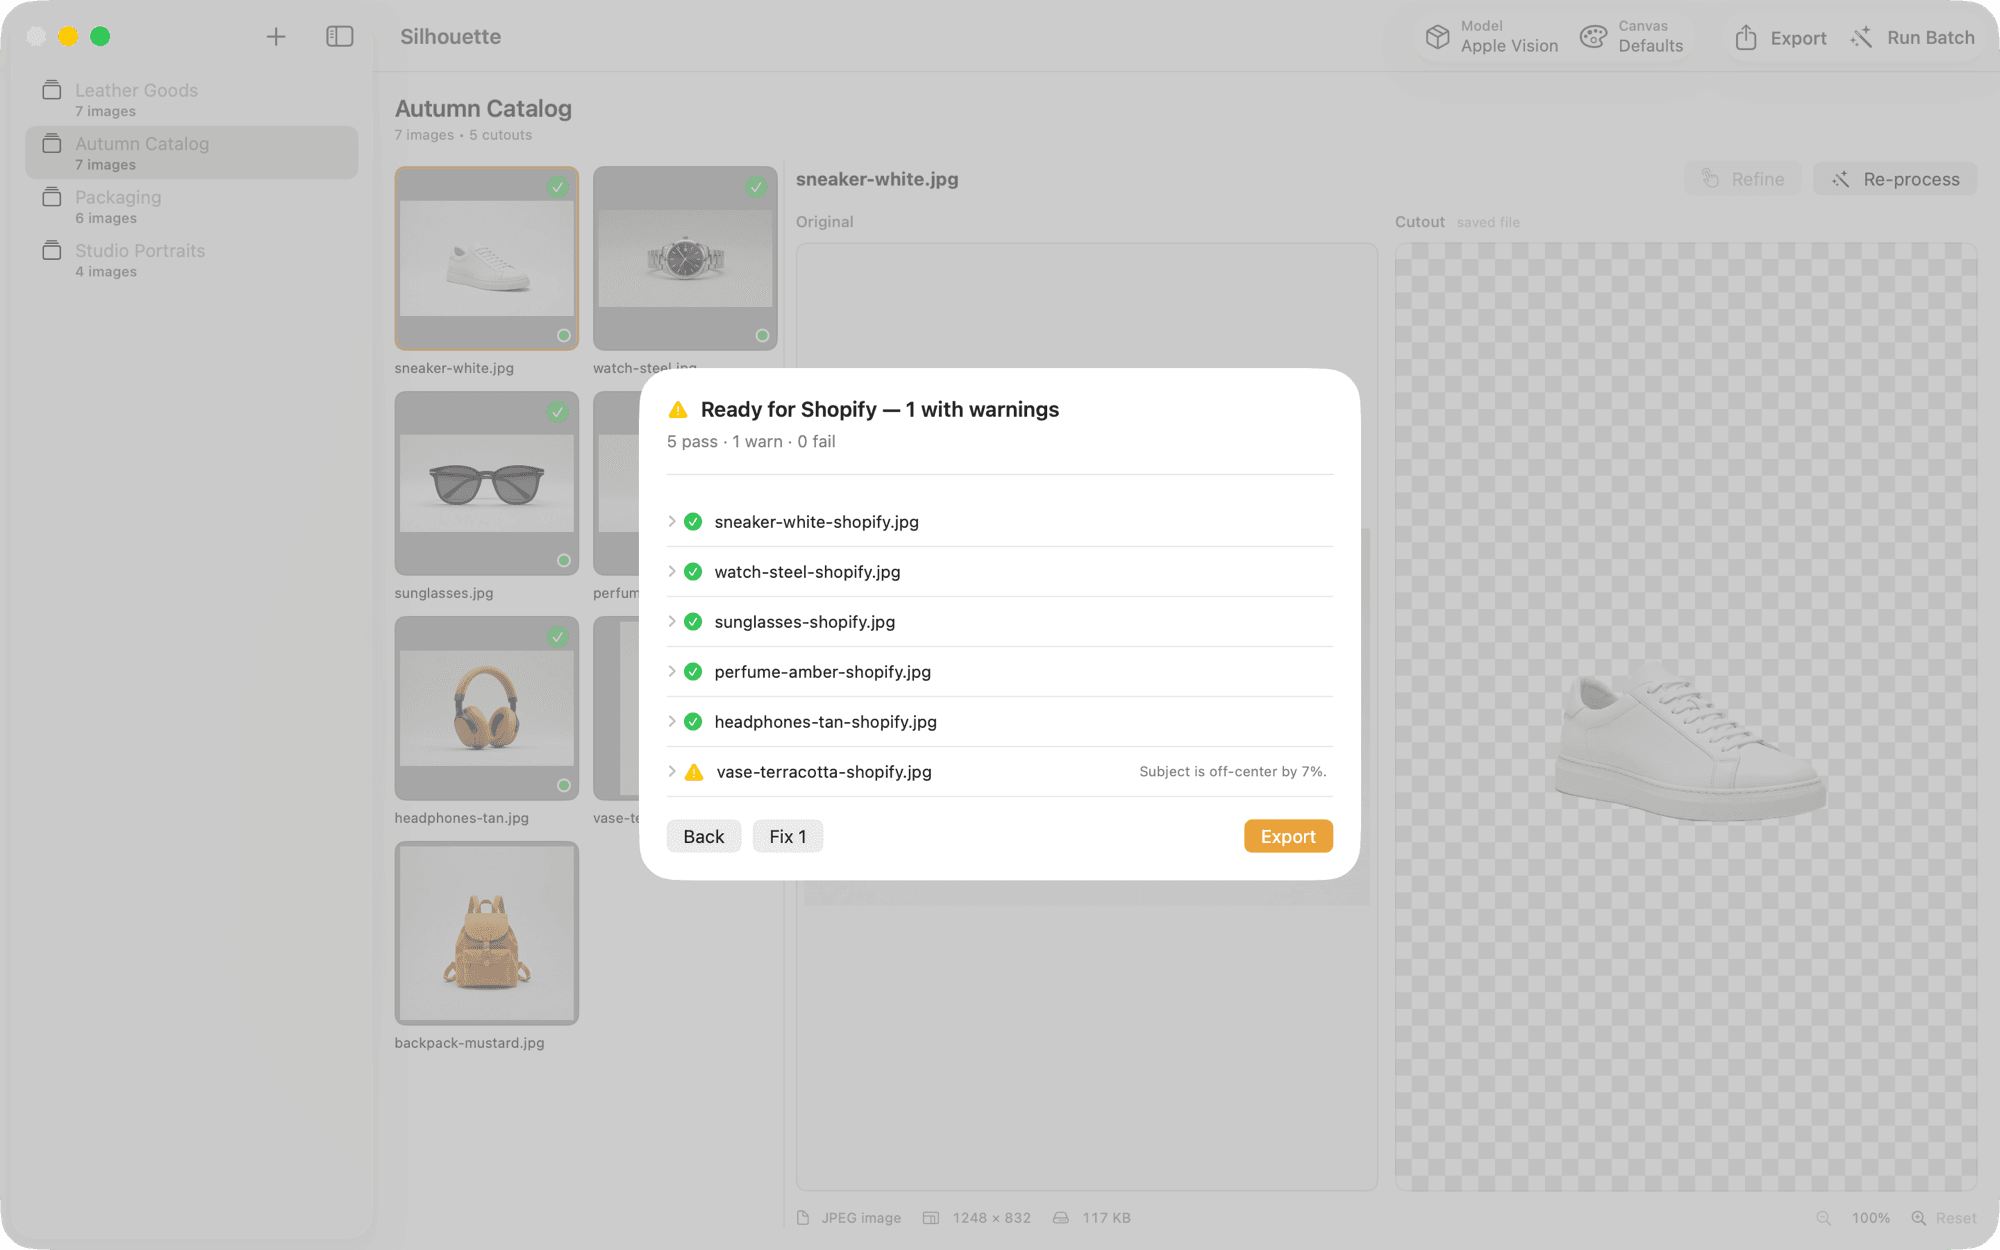Screen dimensions: 2000x1250
Task: Click the 100% zoom value
Action: [1871, 1218]
